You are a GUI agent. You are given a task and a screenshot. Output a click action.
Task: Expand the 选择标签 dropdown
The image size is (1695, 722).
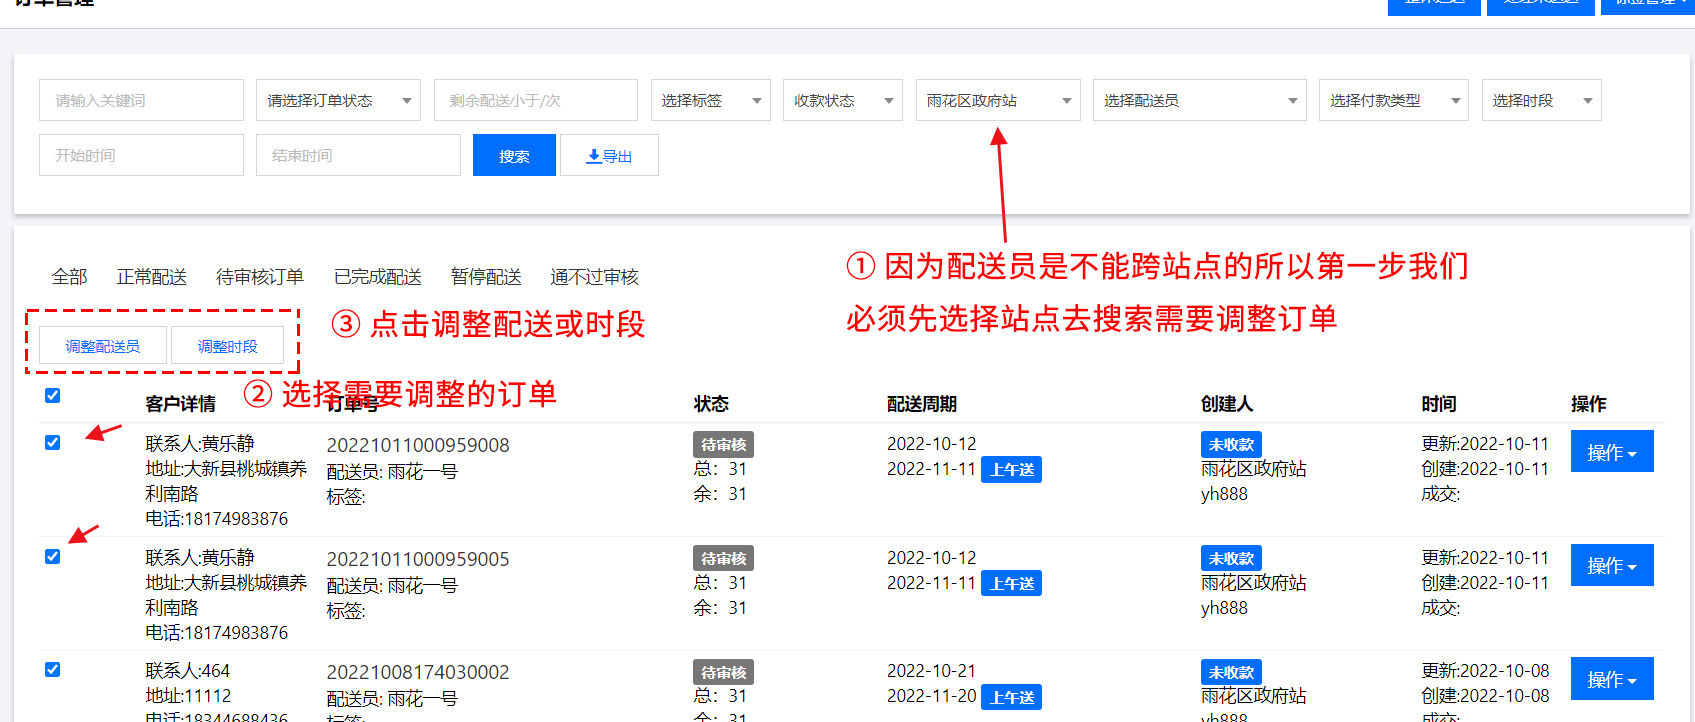click(x=710, y=101)
